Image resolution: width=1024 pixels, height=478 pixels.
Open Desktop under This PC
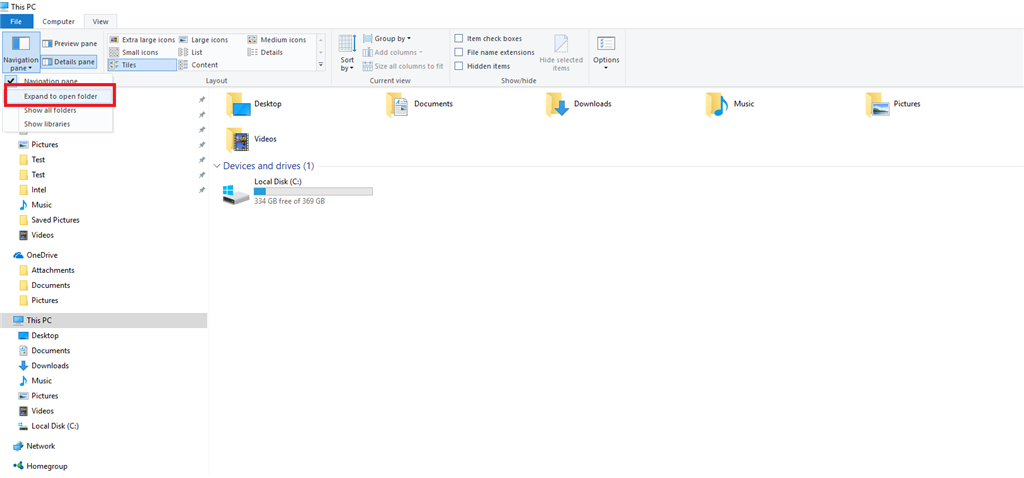click(x=45, y=336)
